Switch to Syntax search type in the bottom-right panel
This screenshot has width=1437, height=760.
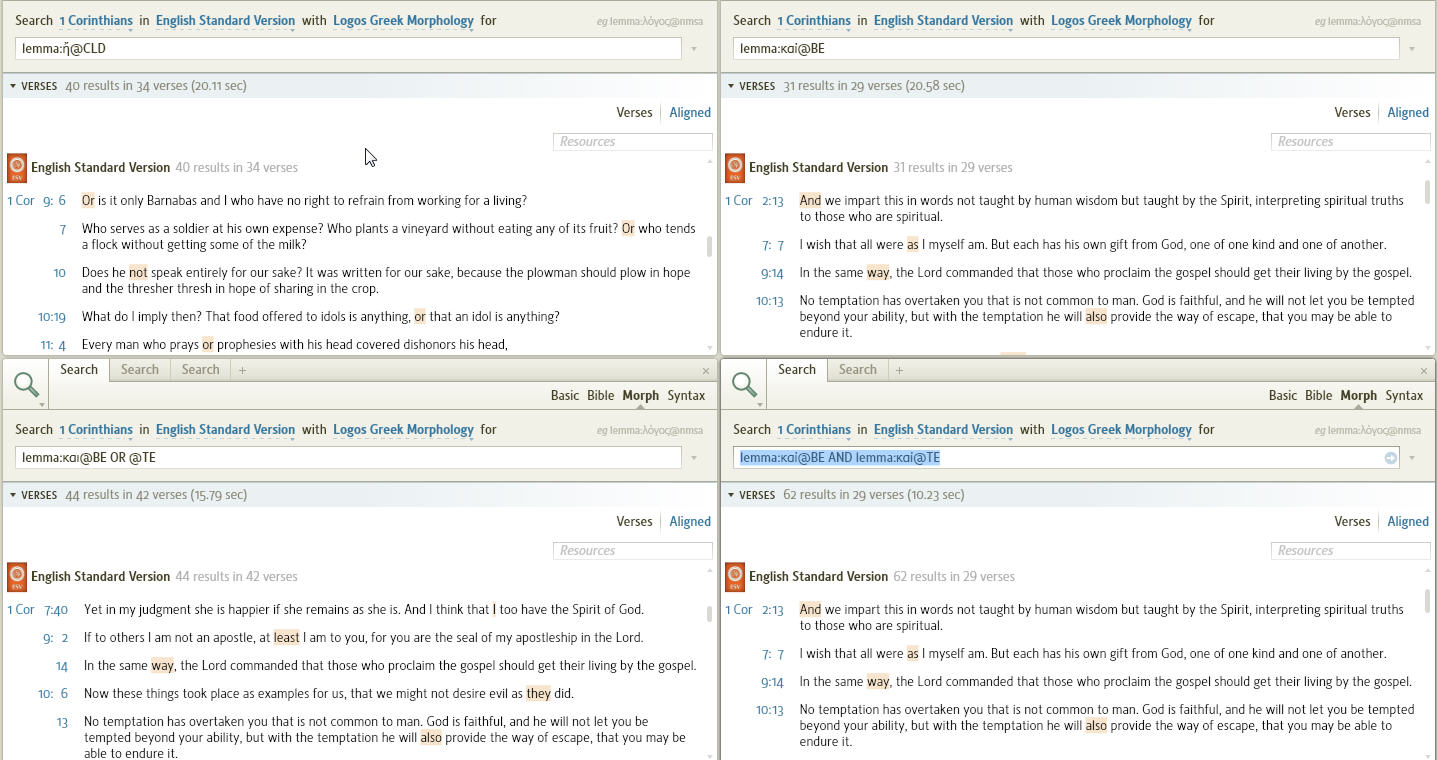click(x=1404, y=396)
